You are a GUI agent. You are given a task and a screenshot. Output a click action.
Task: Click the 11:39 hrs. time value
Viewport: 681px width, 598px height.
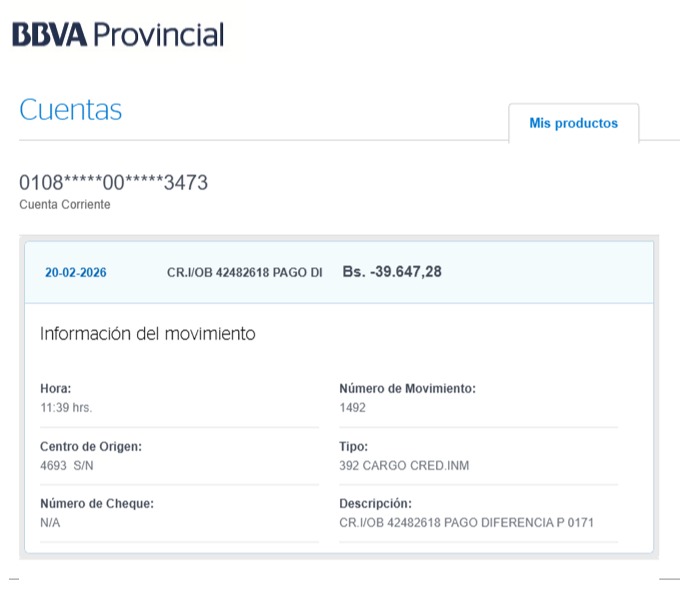[x=66, y=407]
